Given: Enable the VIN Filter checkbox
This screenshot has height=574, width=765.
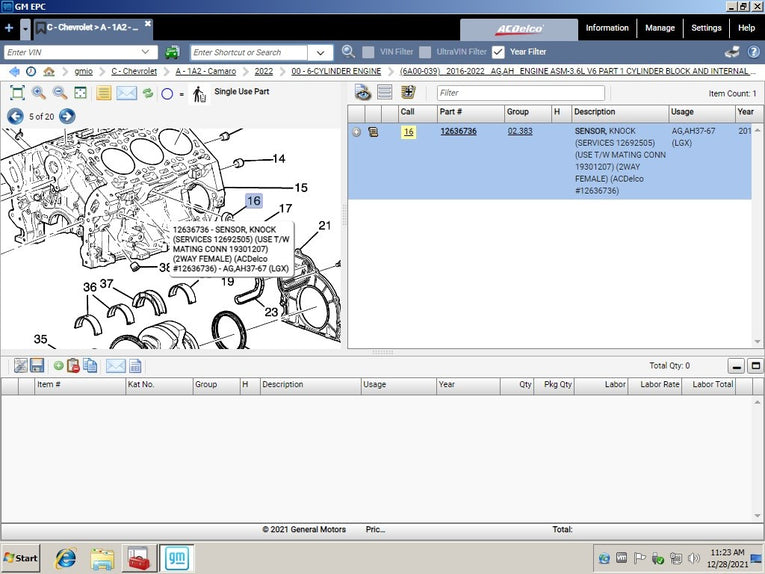Looking at the screenshot, I should (x=369, y=52).
